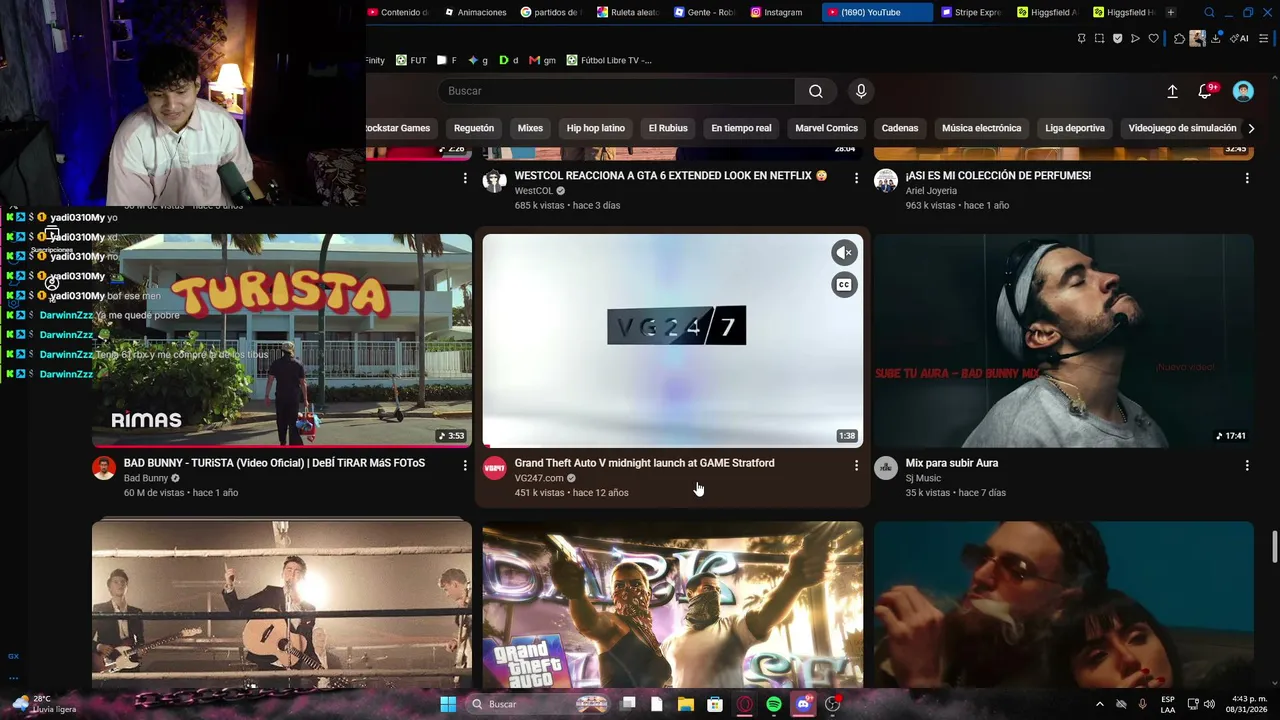1280x720 pixels.
Task: Open video title Grand Theft Auto V midnight launch
Action: [644, 463]
